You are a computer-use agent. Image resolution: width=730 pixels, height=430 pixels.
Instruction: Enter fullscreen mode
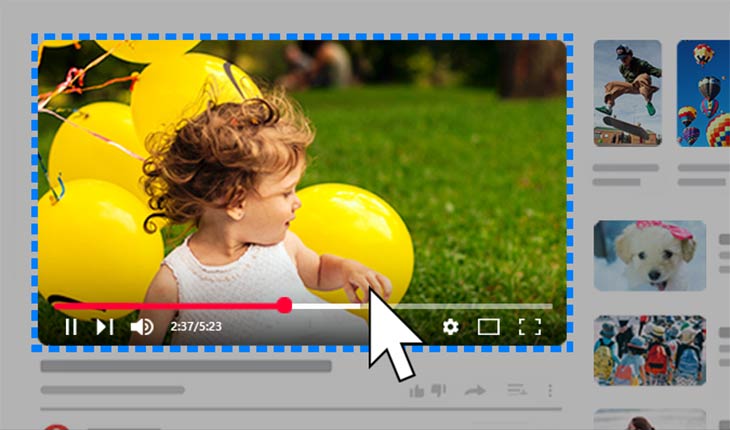point(529,326)
